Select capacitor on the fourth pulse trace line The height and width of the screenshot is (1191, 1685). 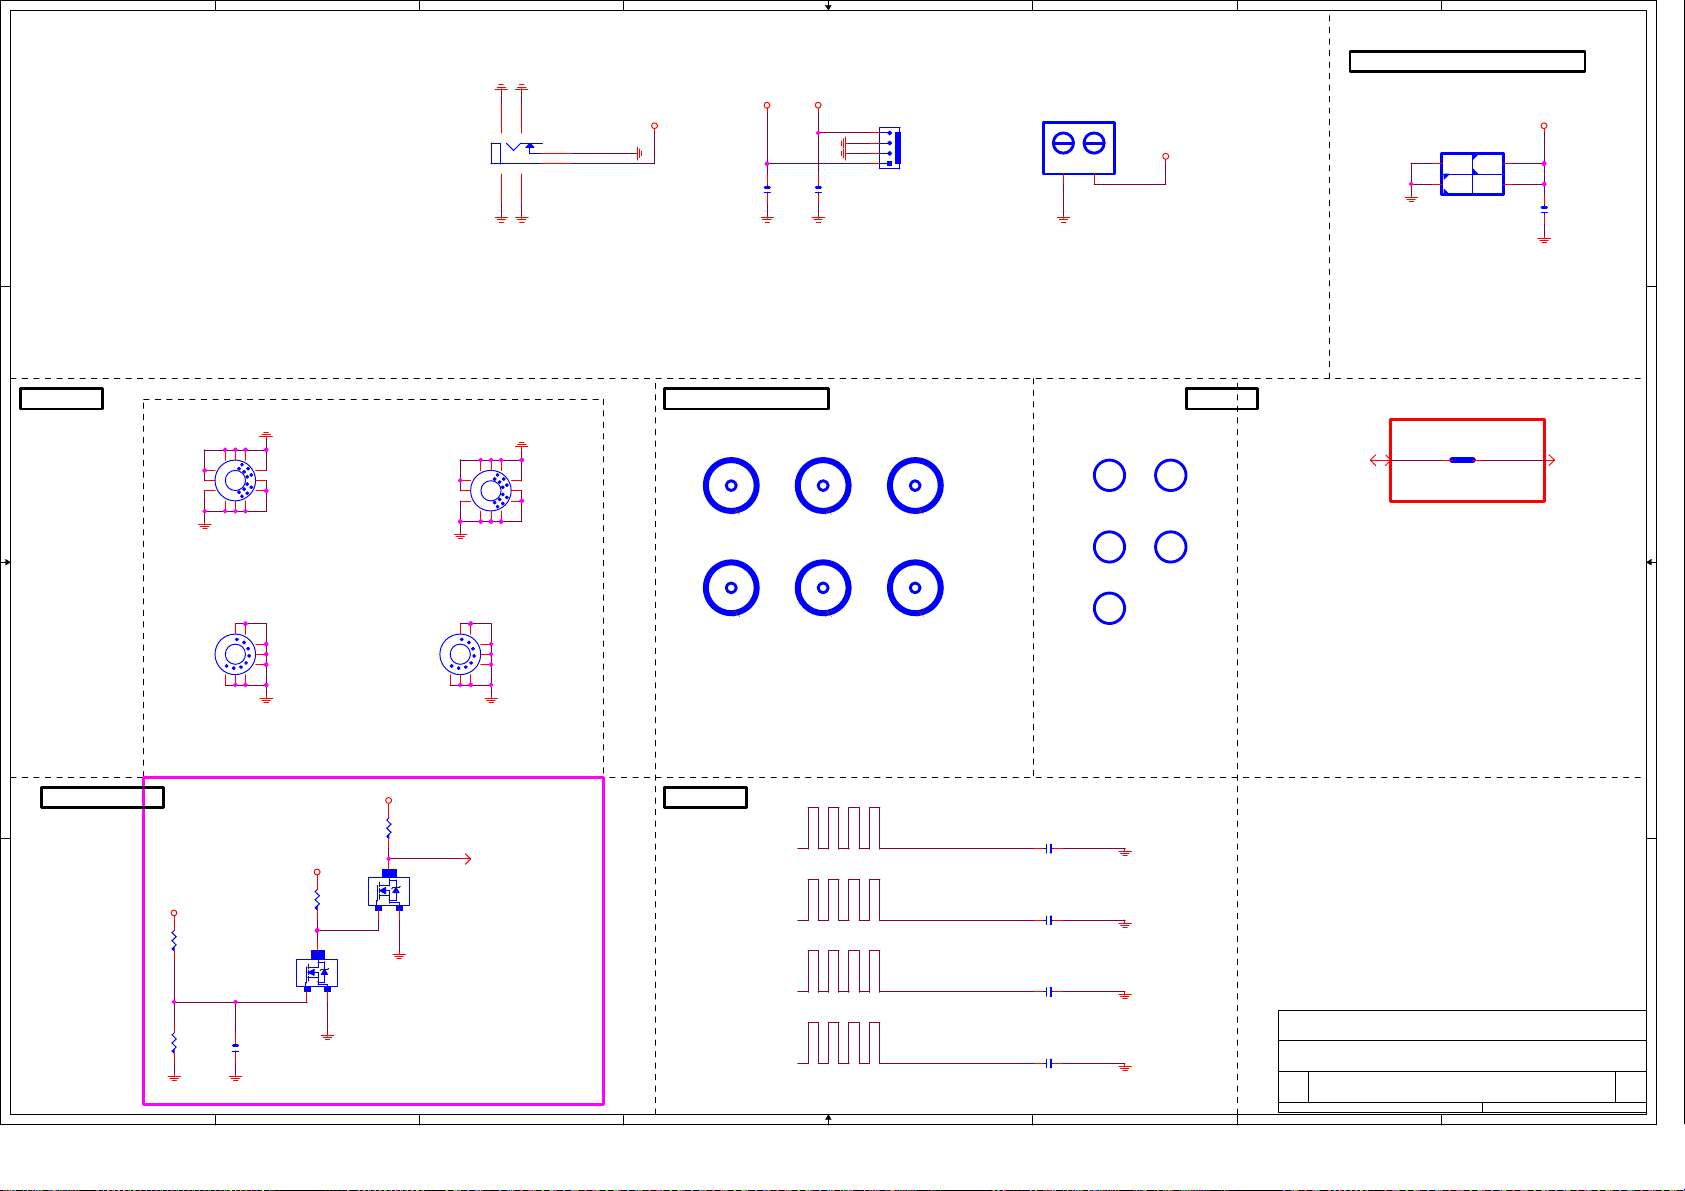1048,1063
